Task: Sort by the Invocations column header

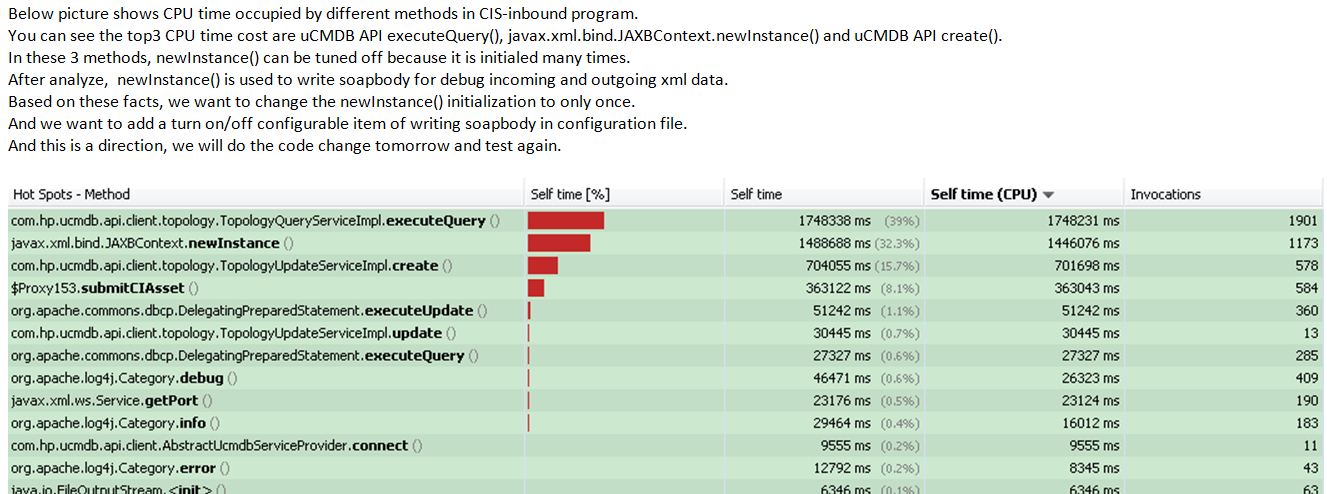Action: [1165, 195]
